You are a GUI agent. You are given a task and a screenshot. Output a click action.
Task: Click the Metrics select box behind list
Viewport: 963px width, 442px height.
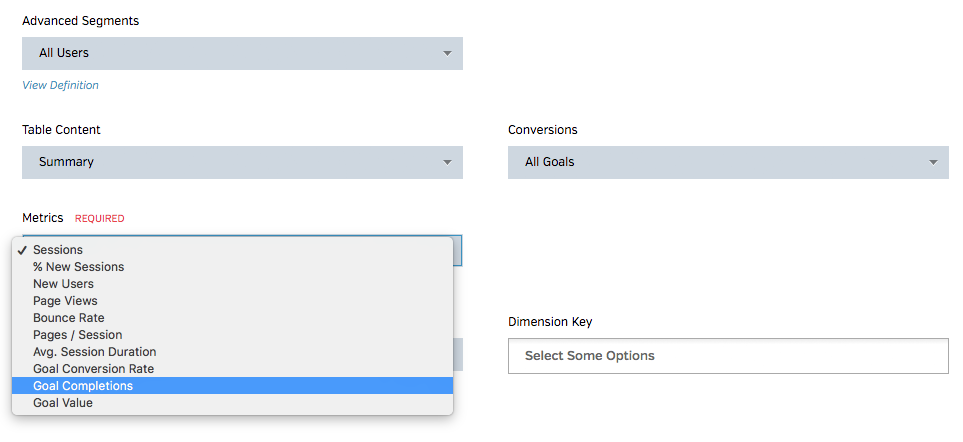coord(458,252)
